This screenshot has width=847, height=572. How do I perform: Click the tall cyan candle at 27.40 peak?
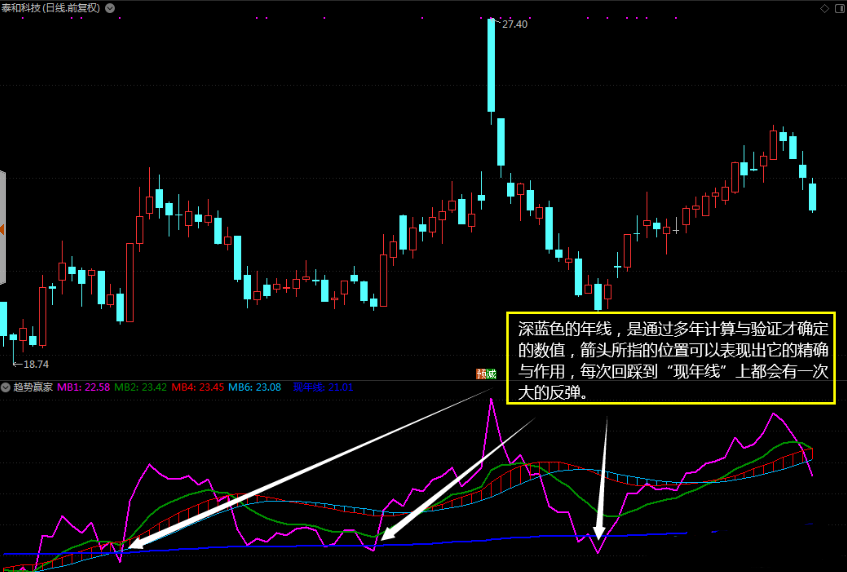point(491,65)
